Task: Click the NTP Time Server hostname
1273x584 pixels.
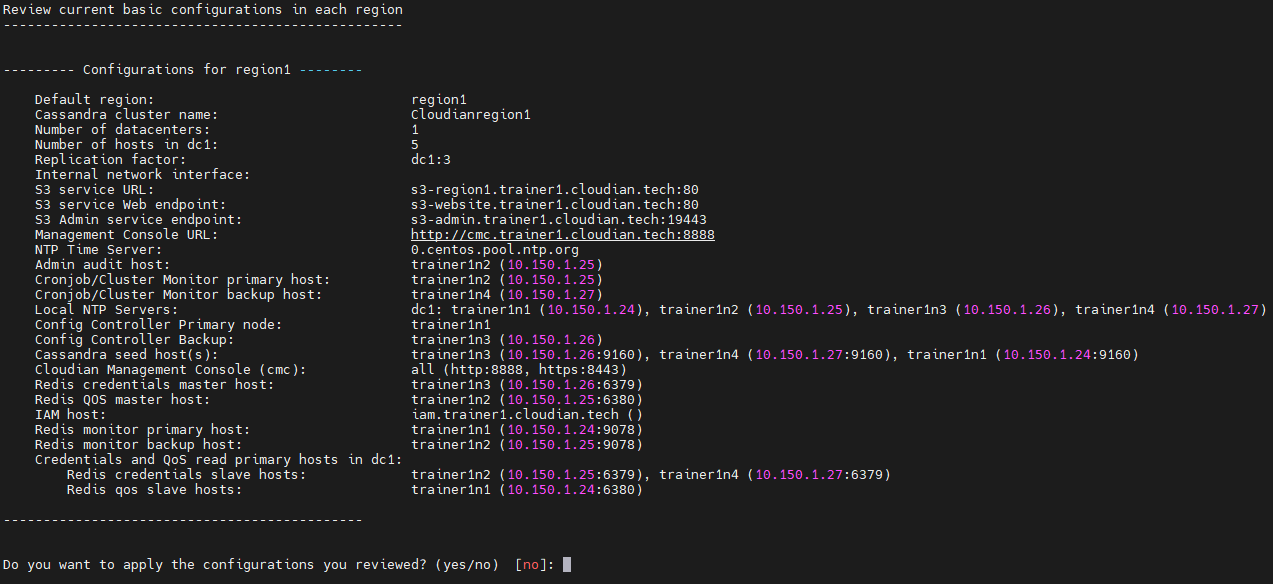Action: click(x=495, y=250)
